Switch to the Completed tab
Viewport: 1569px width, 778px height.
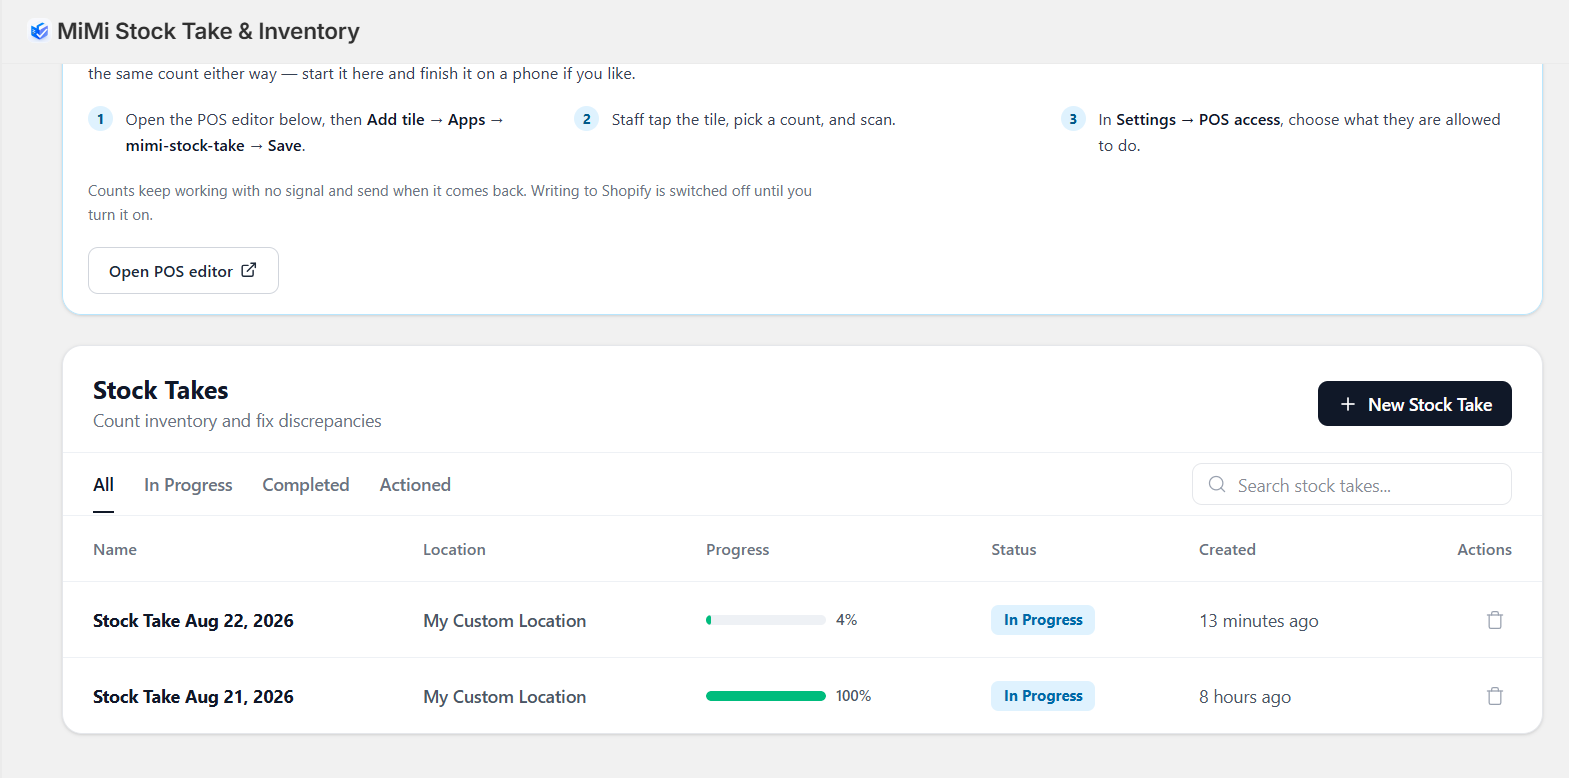[x=306, y=485]
